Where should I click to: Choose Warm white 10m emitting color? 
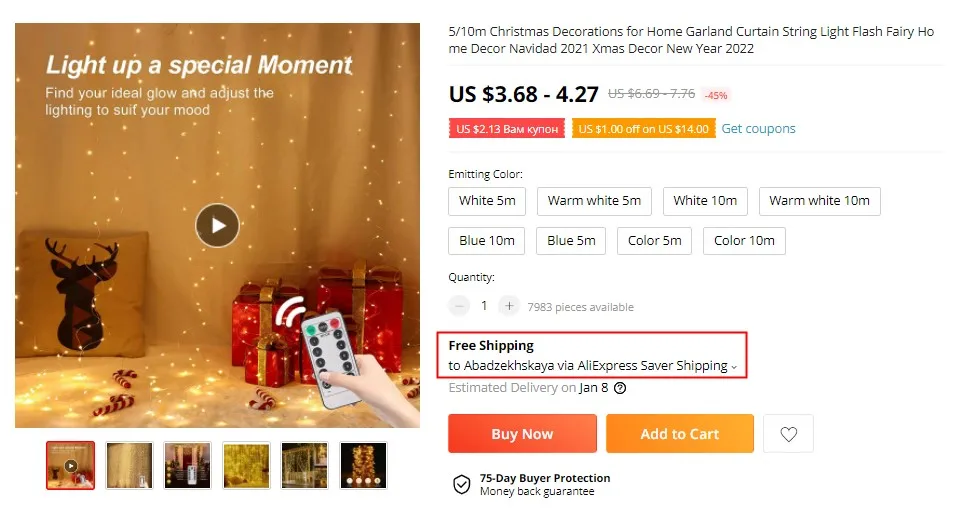point(820,201)
